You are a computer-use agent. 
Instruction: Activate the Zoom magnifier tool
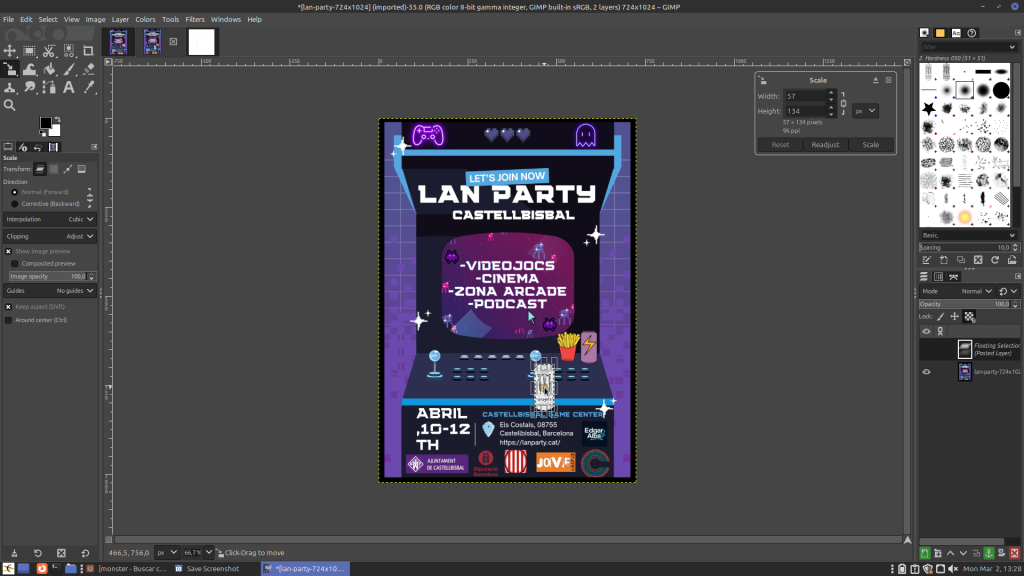10,105
